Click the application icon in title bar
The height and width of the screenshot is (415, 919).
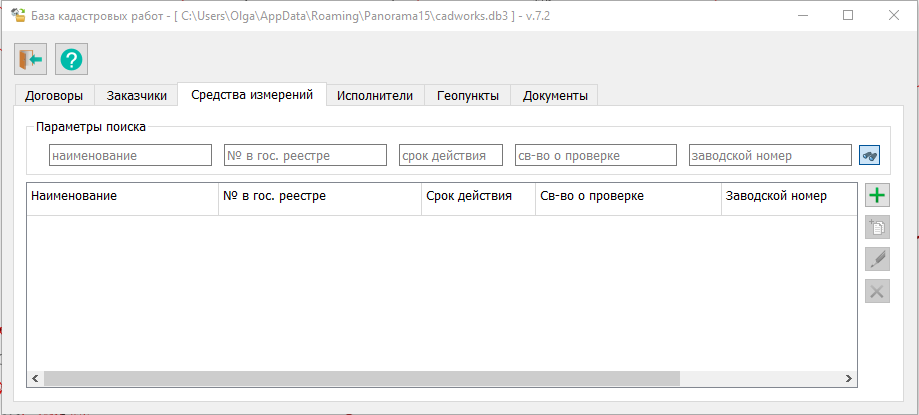coord(18,16)
